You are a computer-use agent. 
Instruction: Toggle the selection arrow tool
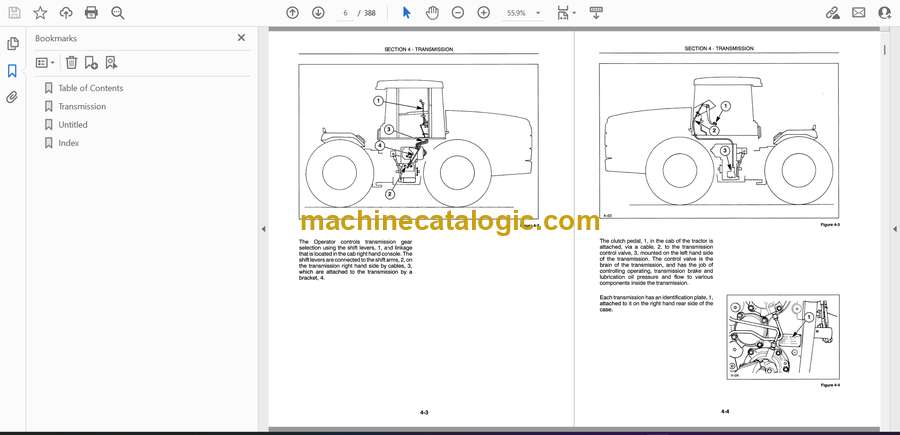(406, 13)
